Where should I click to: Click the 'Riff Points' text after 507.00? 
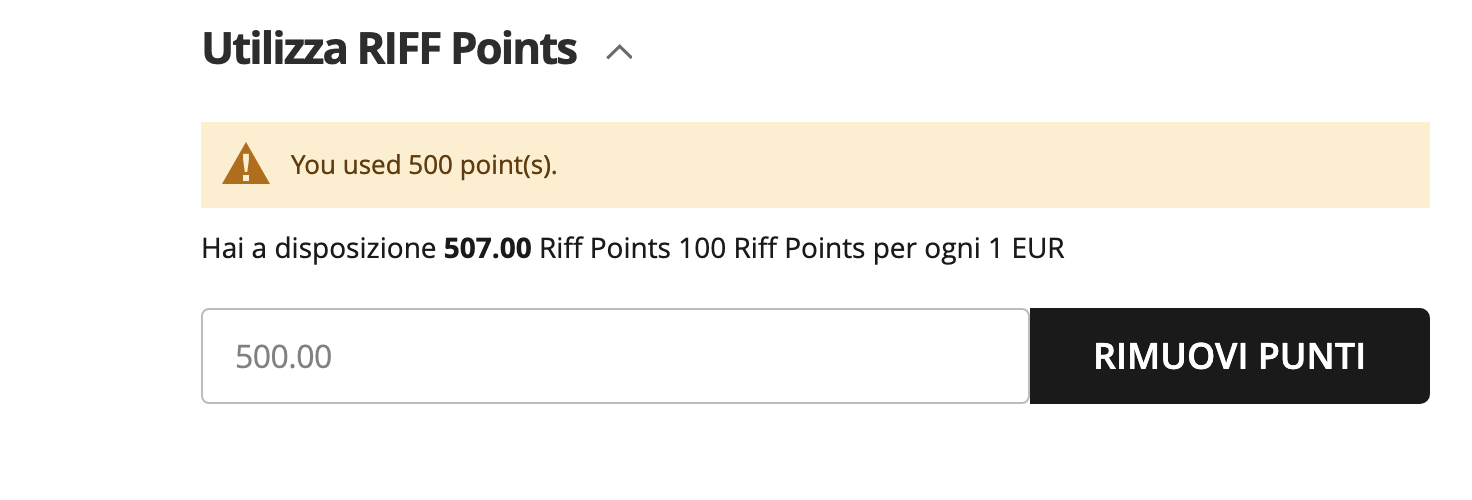(604, 249)
